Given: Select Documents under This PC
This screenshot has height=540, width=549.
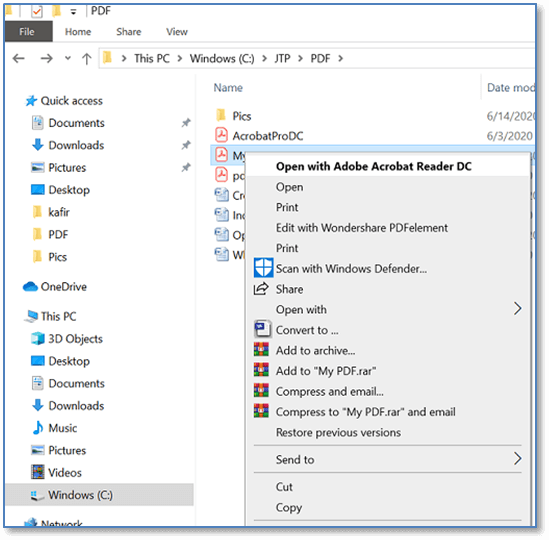Looking at the screenshot, I should [x=76, y=383].
